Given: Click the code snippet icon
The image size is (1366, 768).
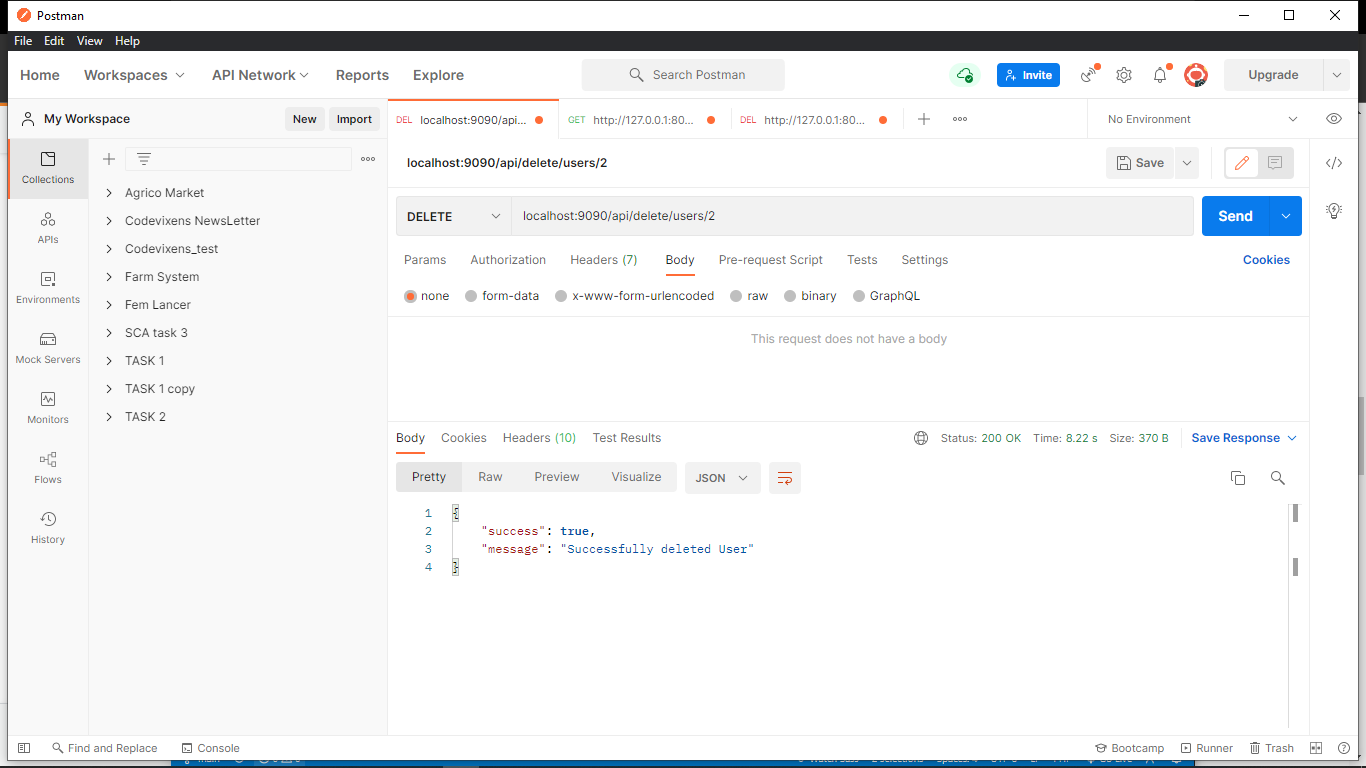Looking at the screenshot, I should (x=1334, y=163).
